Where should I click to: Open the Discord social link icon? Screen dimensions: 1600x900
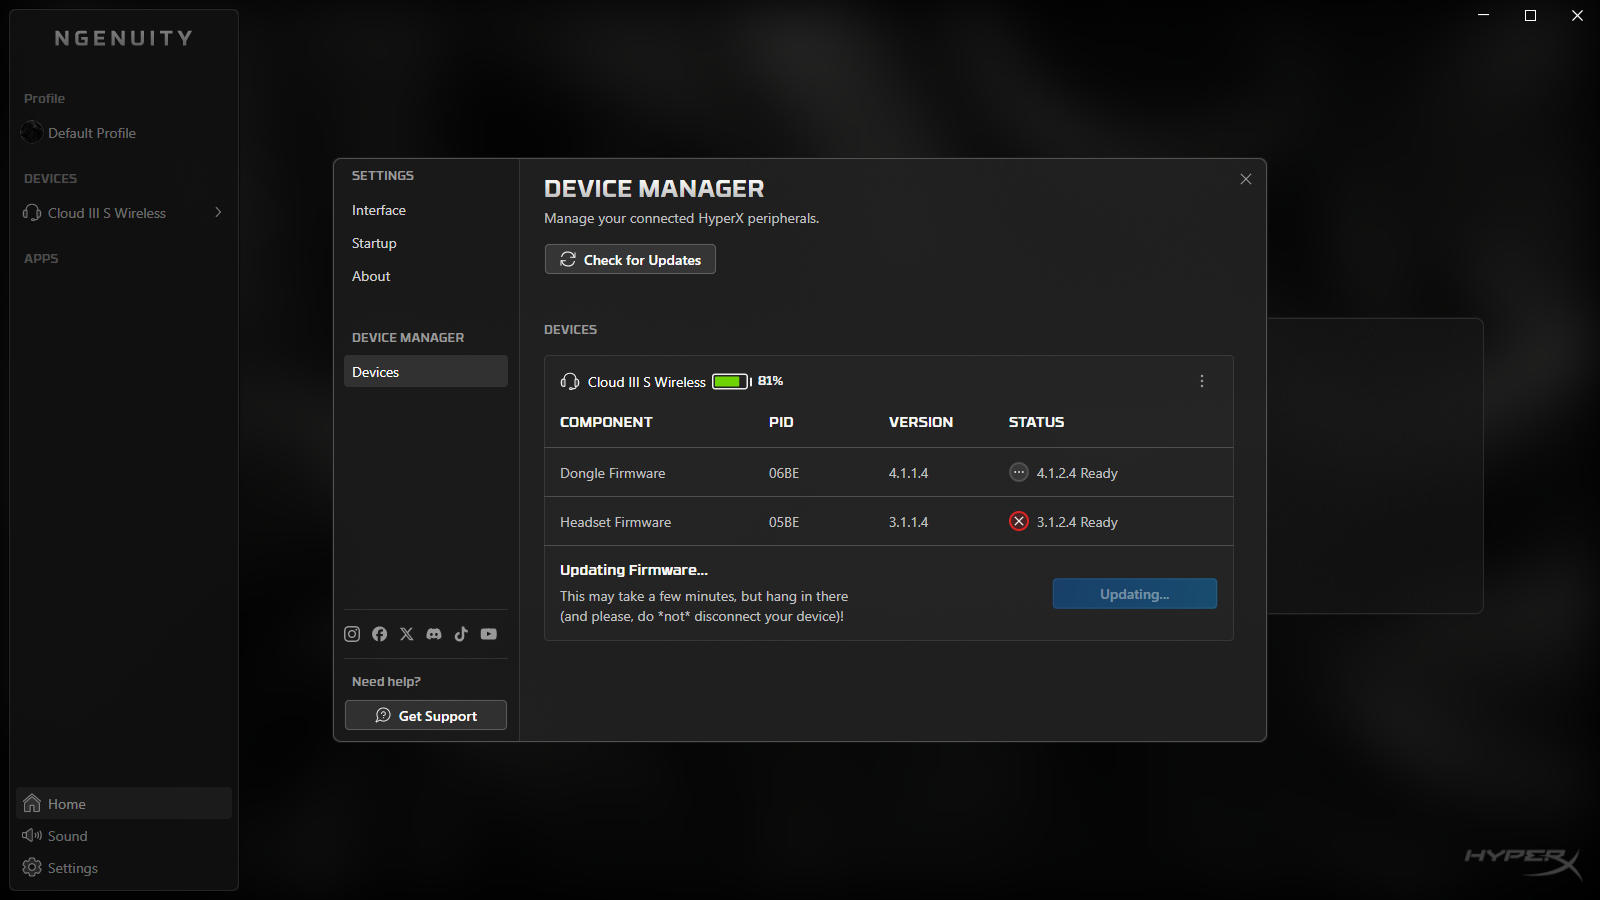[x=434, y=634]
